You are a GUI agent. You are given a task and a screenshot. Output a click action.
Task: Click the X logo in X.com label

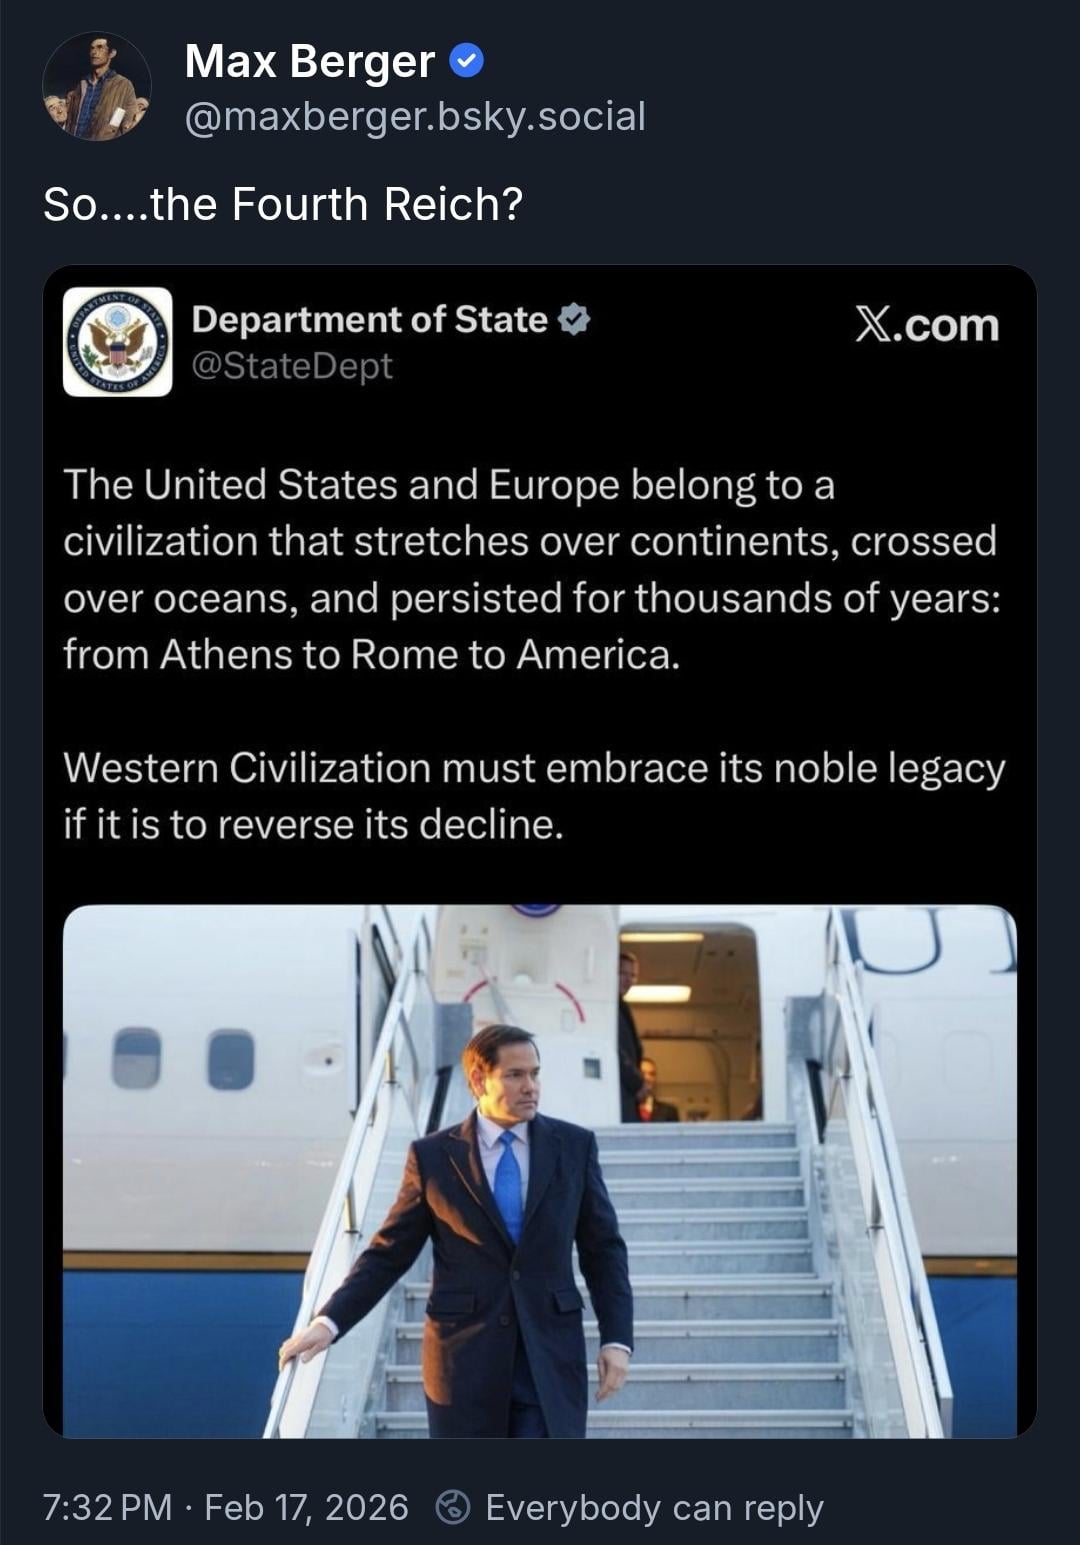tap(873, 325)
